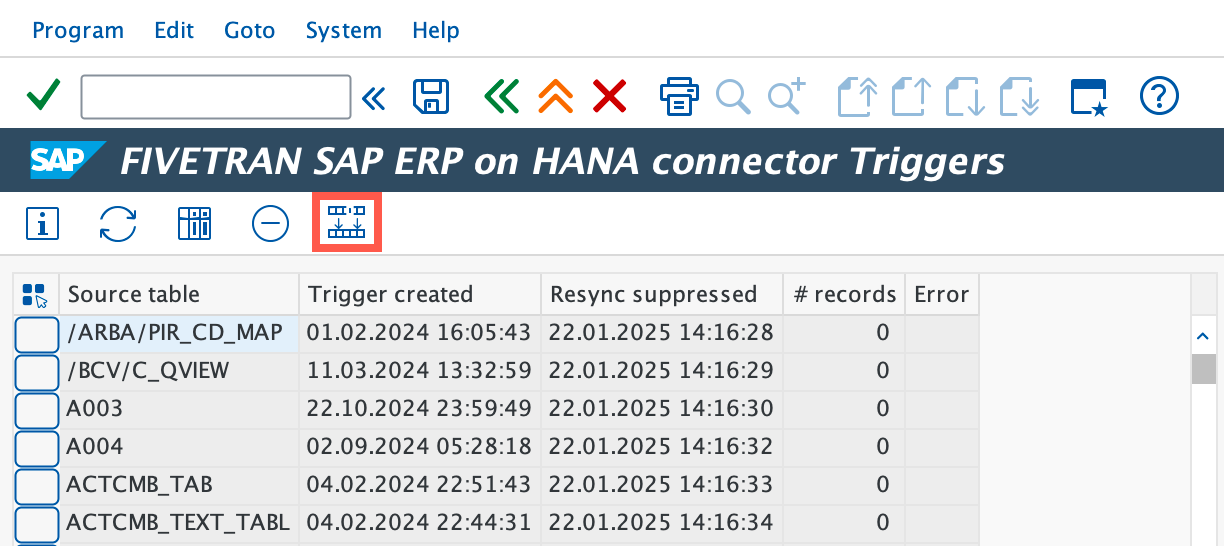This screenshot has width=1224, height=546.
Task: Click the Find Next magnifier-plus icon
Action: tap(787, 97)
